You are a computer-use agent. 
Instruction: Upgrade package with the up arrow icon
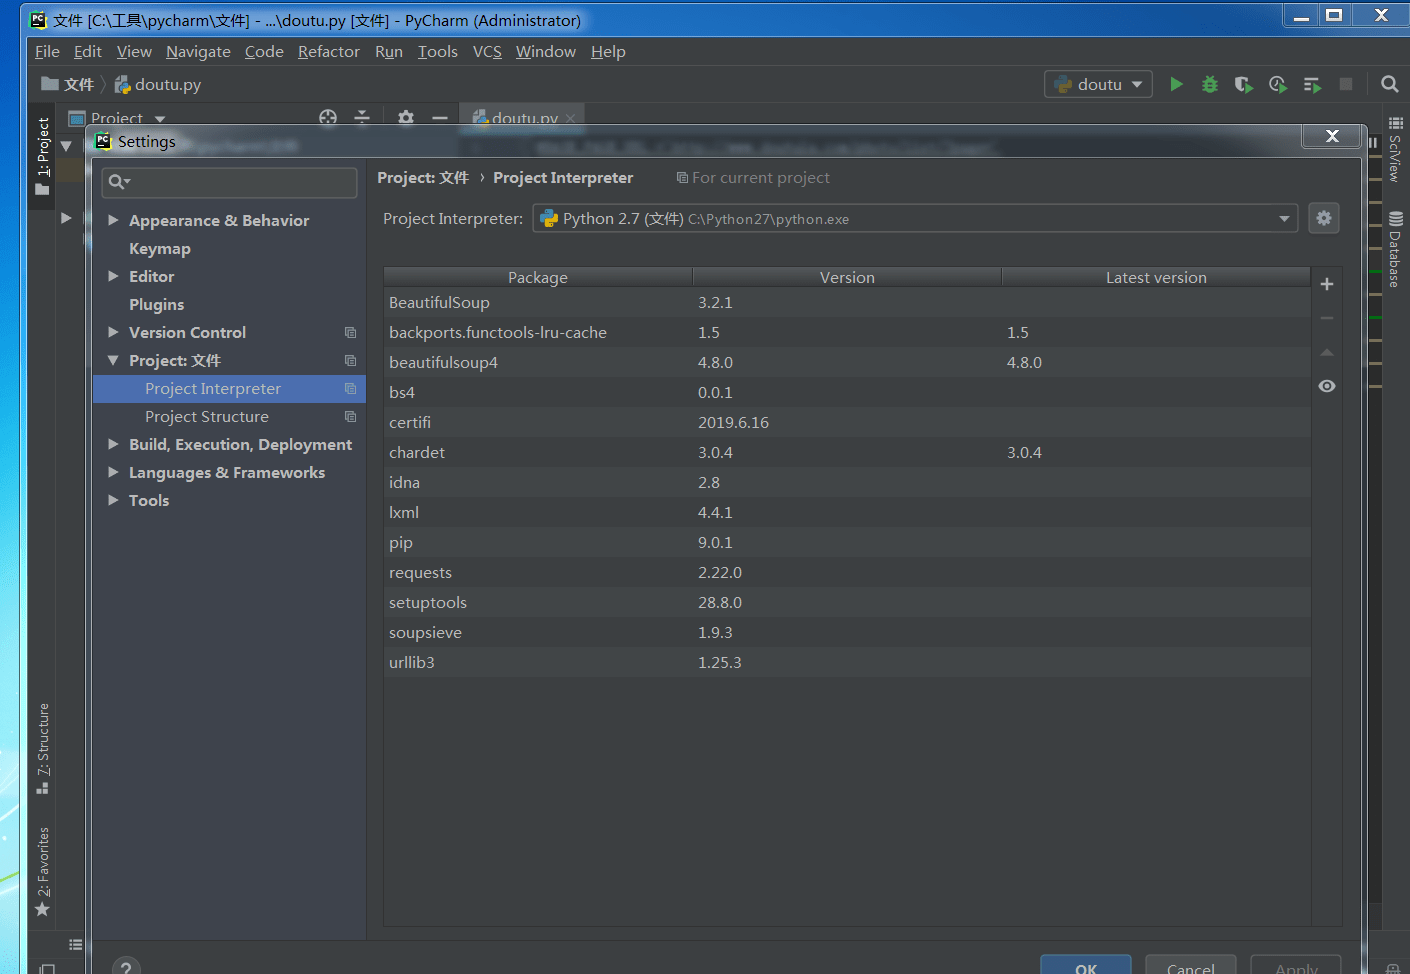pos(1327,352)
